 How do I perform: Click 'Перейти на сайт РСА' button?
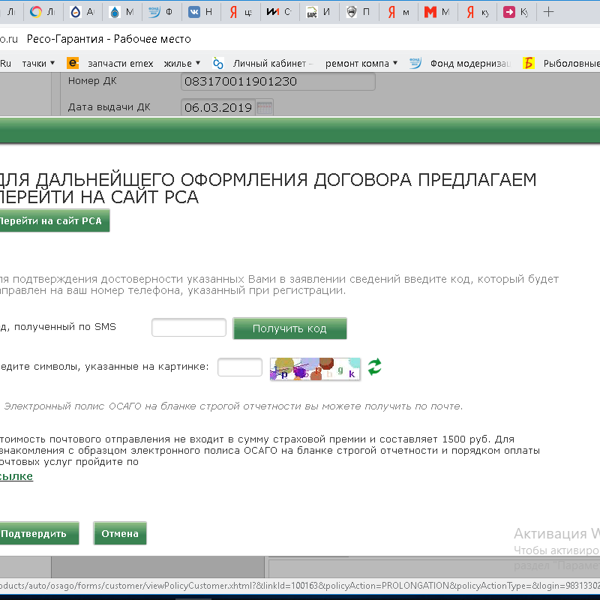click(51, 221)
